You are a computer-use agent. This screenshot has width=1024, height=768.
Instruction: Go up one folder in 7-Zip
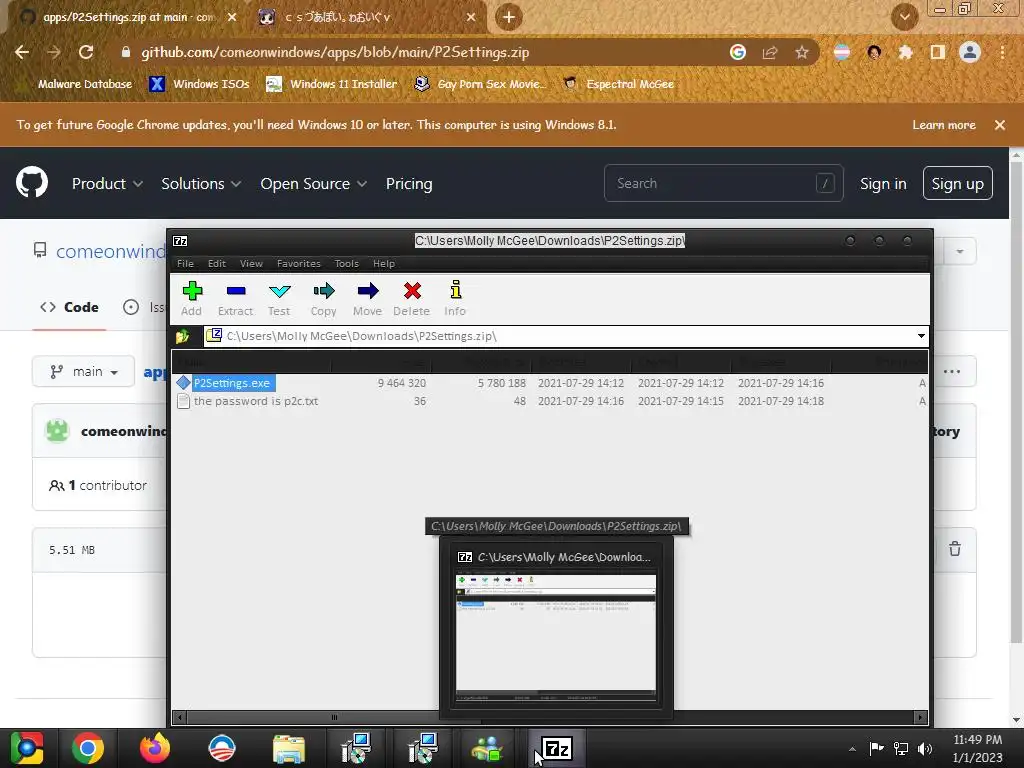click(182, 336)
